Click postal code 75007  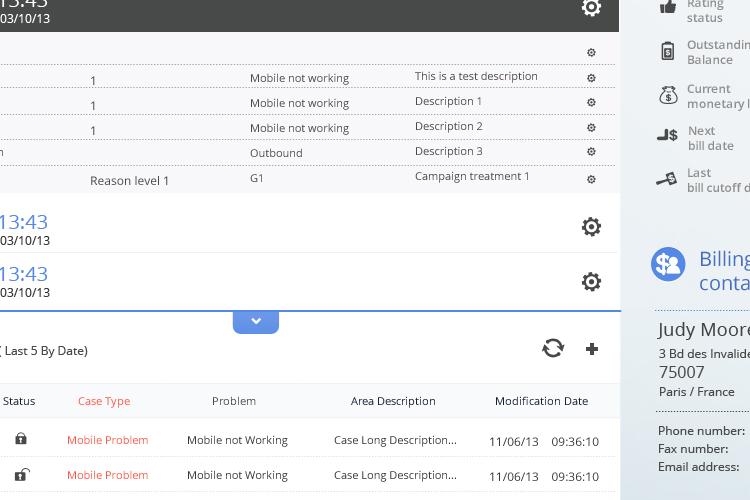point(682,372)
